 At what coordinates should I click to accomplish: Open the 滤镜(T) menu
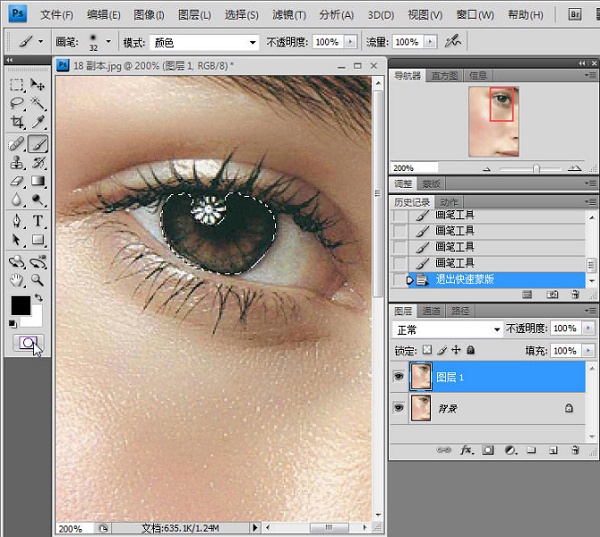[x=289, y=15]
